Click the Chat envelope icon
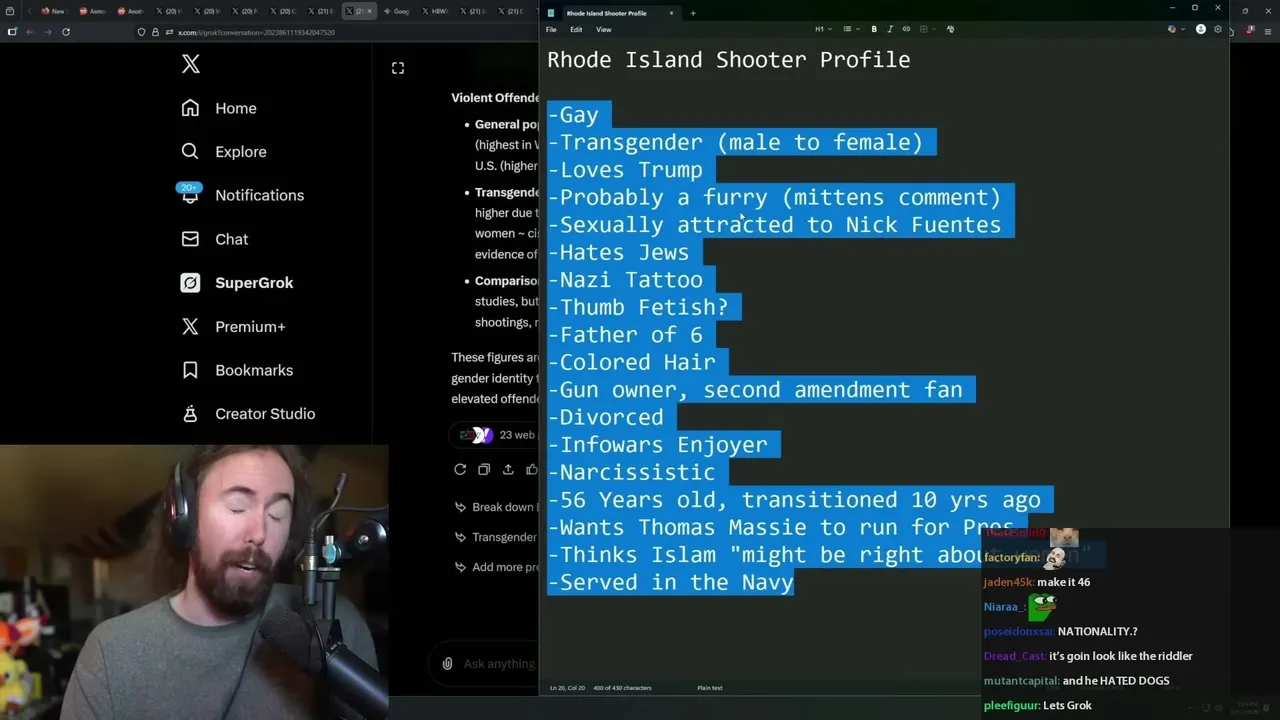The width and height of the screenshot is (1280, 720). pyautogui.click(x=190, y=239)
